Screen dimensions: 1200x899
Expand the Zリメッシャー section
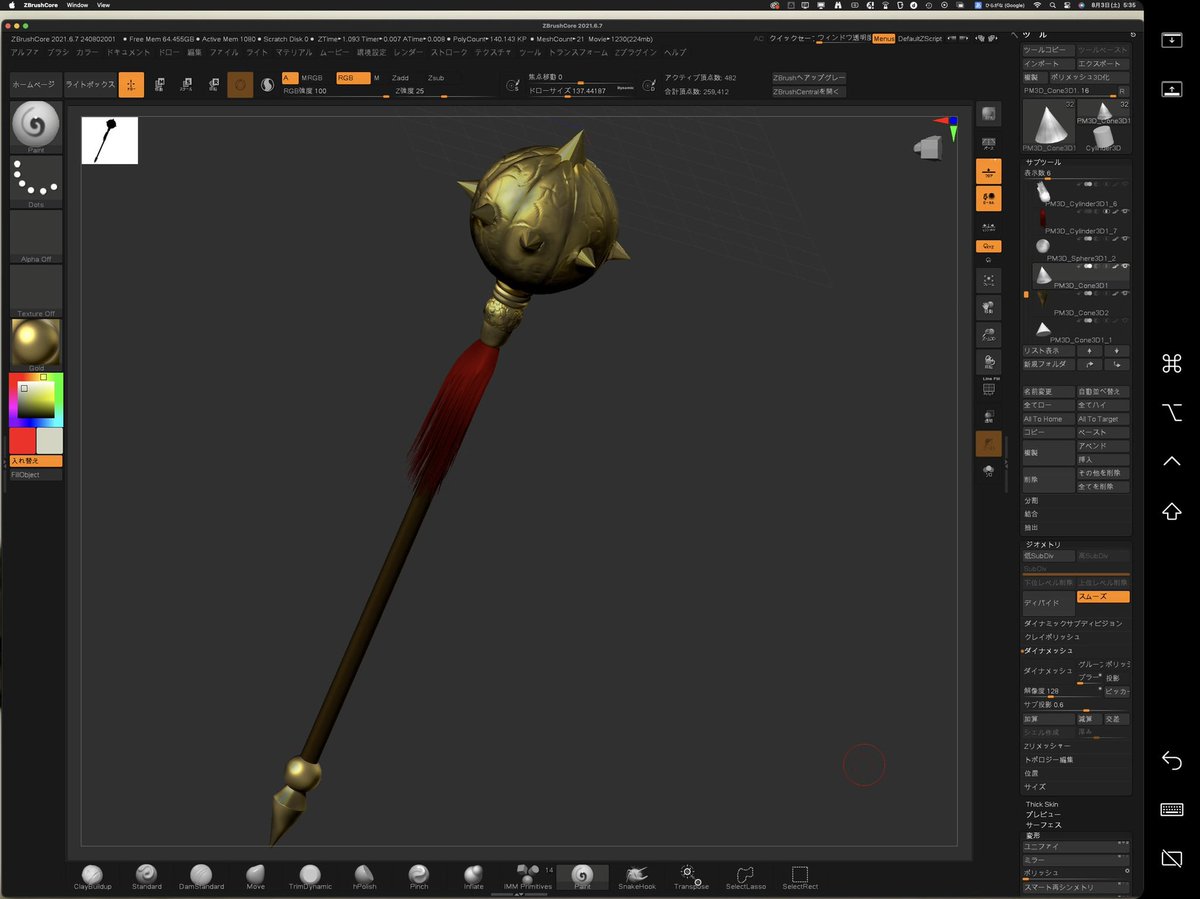point(1046,746)
